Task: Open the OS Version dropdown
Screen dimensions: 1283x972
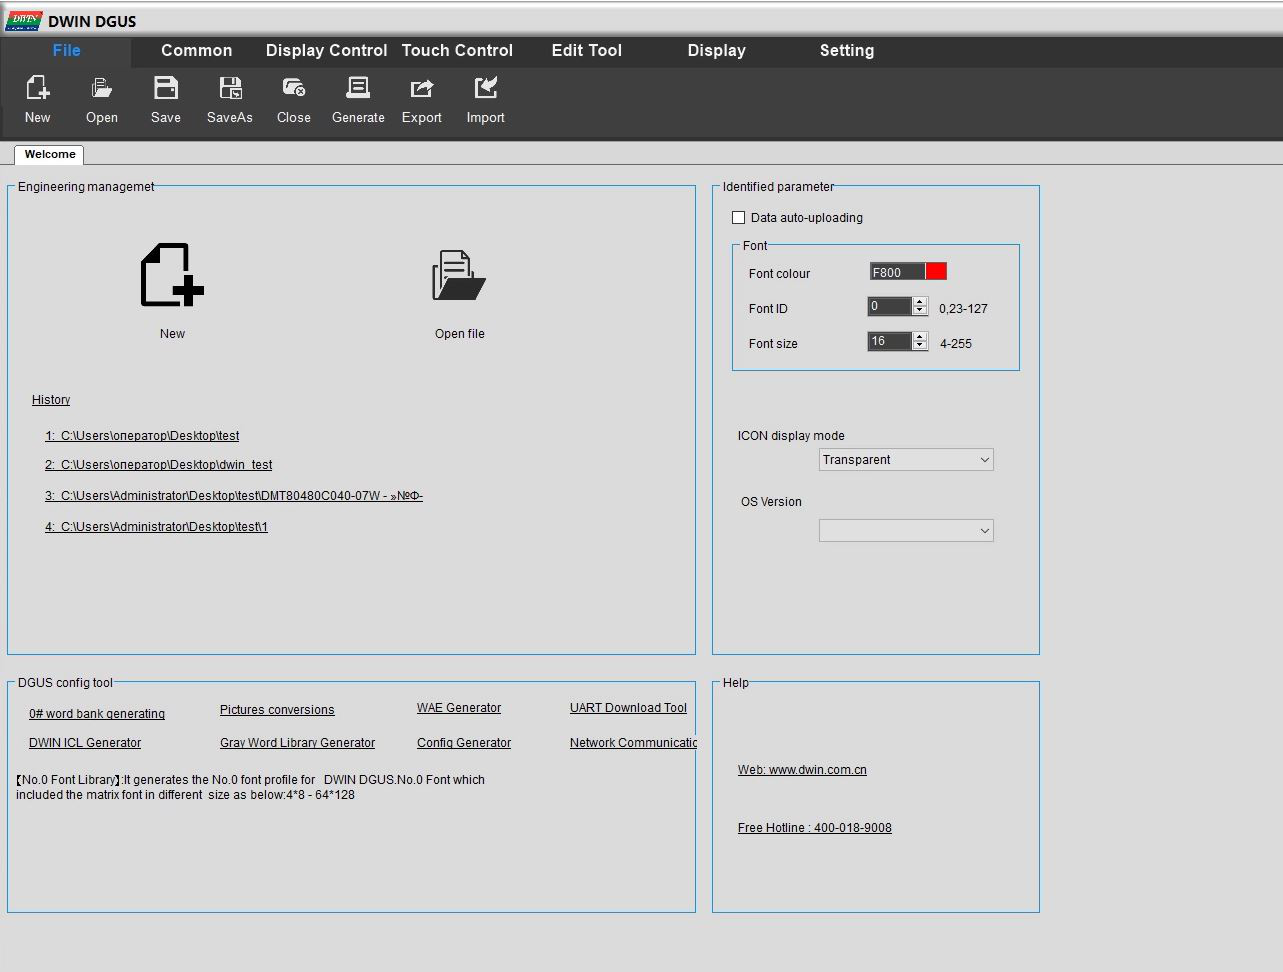Action: coord(906,531)
